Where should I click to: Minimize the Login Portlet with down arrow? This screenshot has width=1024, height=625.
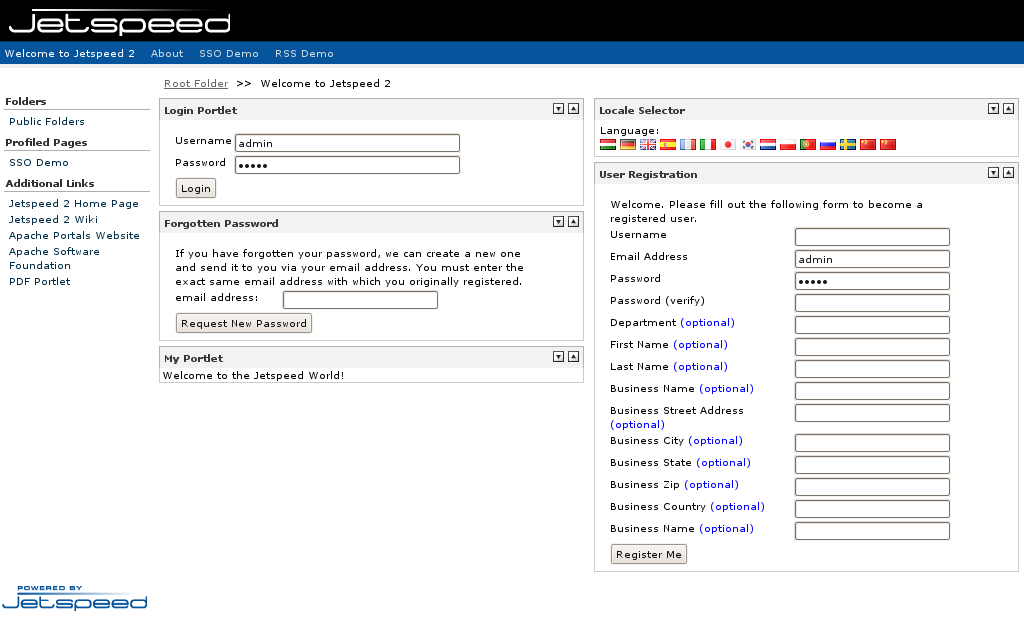tap(558, 109)
